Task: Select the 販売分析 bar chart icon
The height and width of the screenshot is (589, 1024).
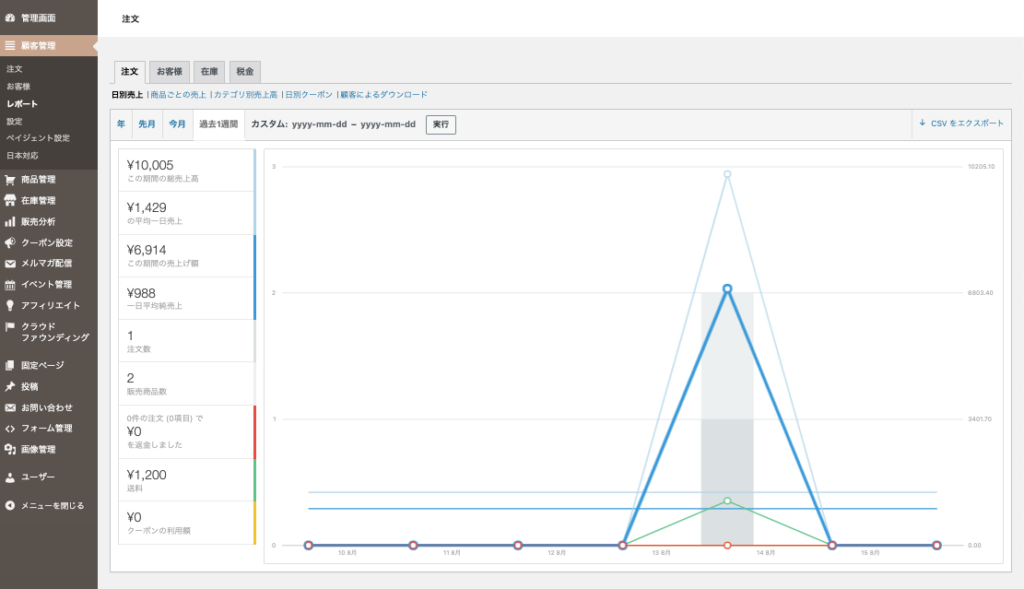Action: [10, 222]
